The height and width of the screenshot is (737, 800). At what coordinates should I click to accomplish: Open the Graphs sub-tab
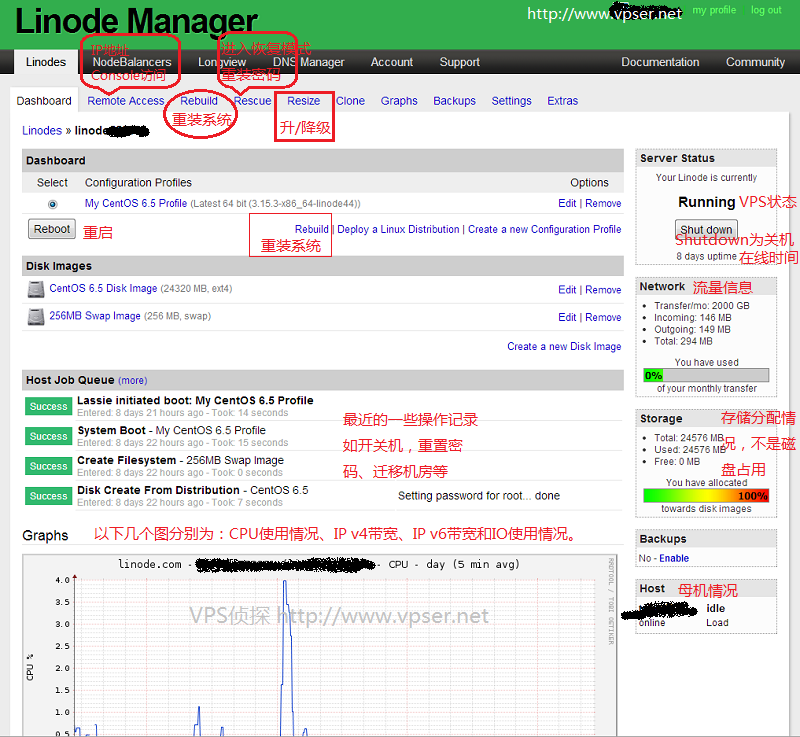[x=399, y=101]
